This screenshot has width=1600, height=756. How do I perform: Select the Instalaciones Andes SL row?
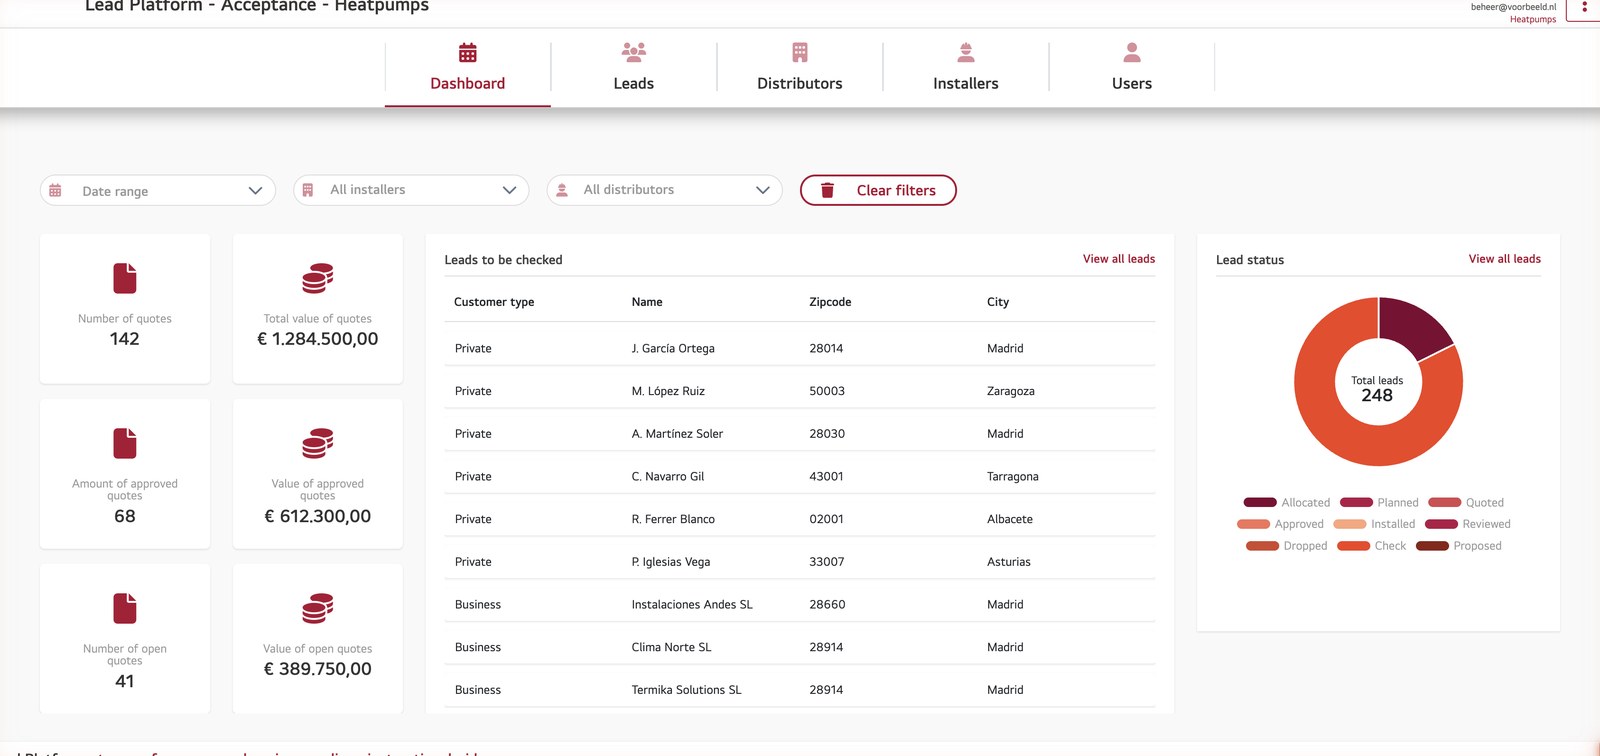800,604
